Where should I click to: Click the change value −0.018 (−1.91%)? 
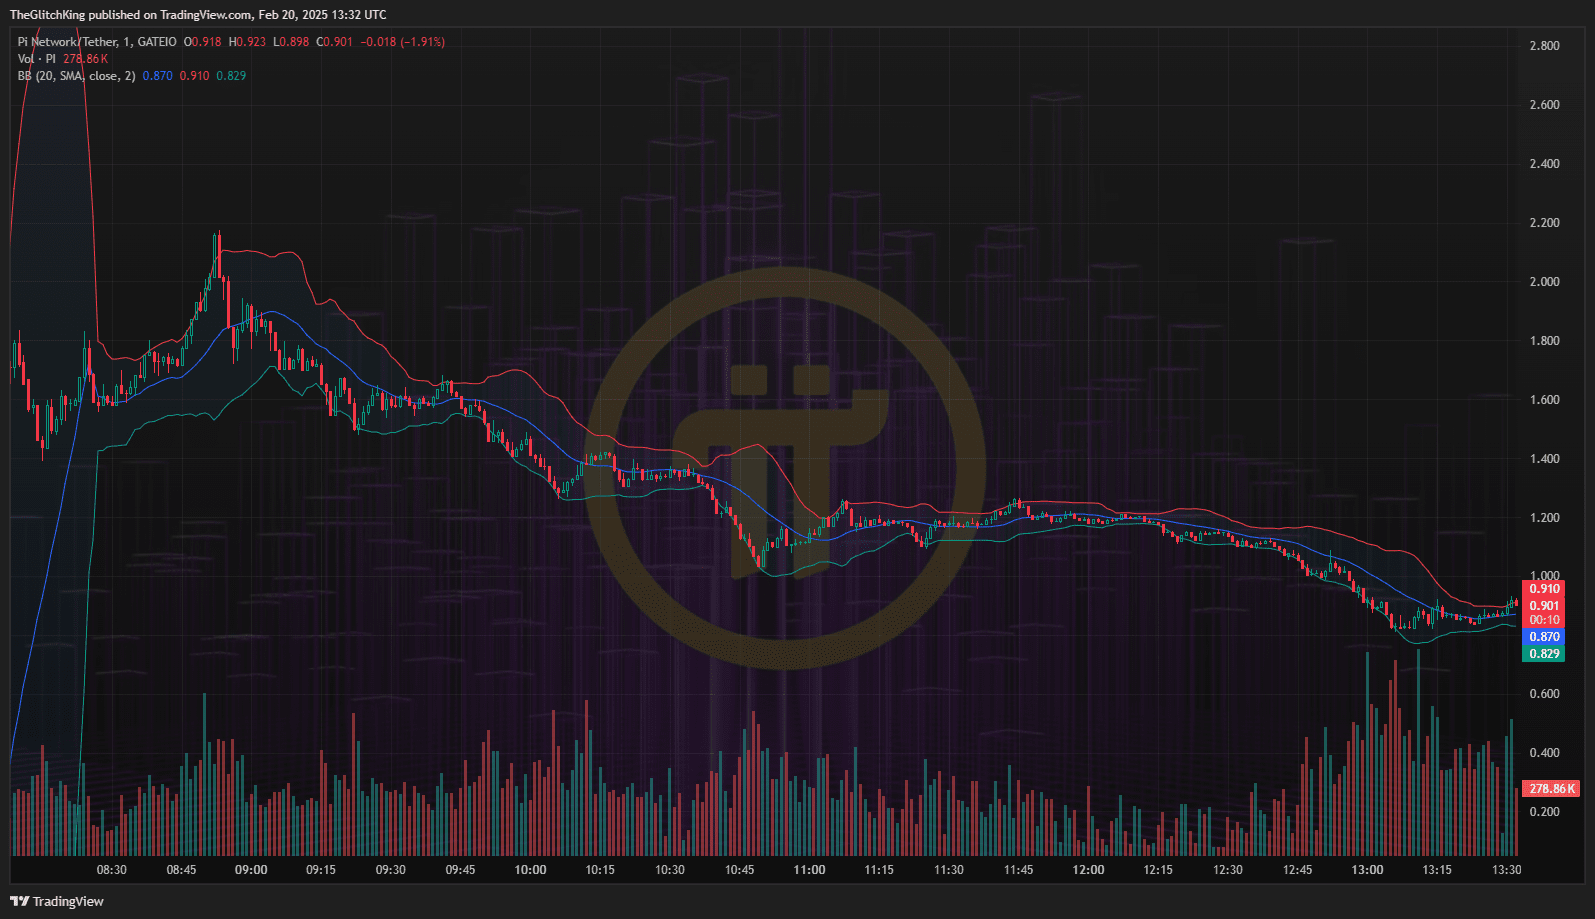(403, 42)
